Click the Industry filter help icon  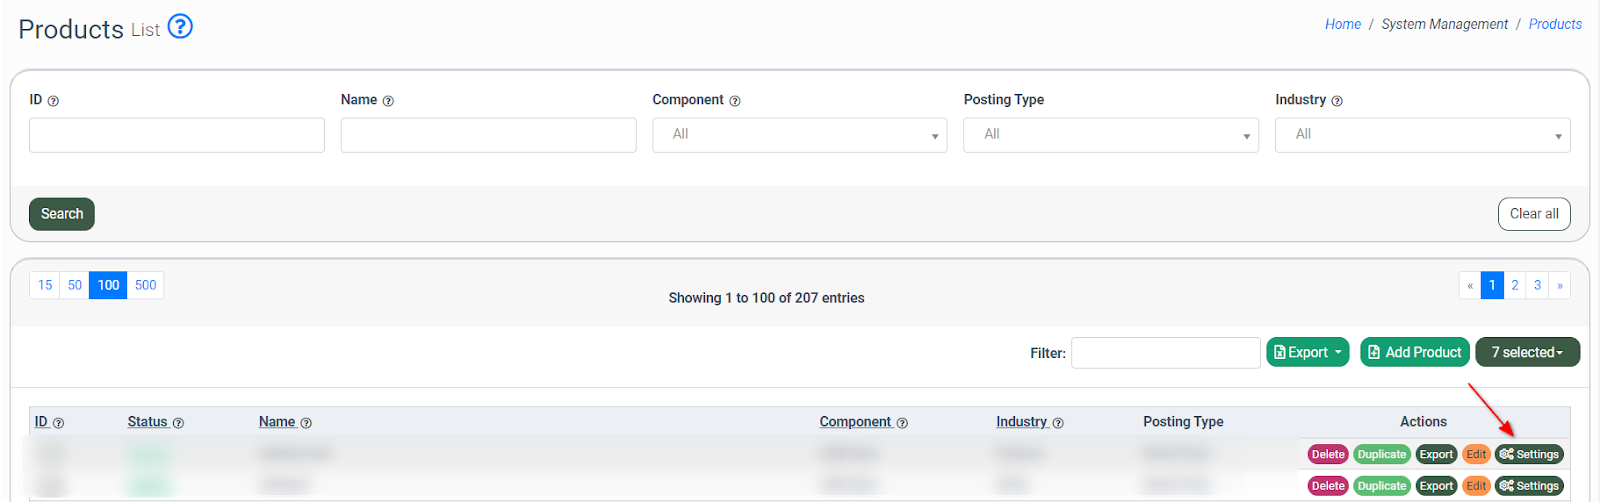(x=1337, y=101)
